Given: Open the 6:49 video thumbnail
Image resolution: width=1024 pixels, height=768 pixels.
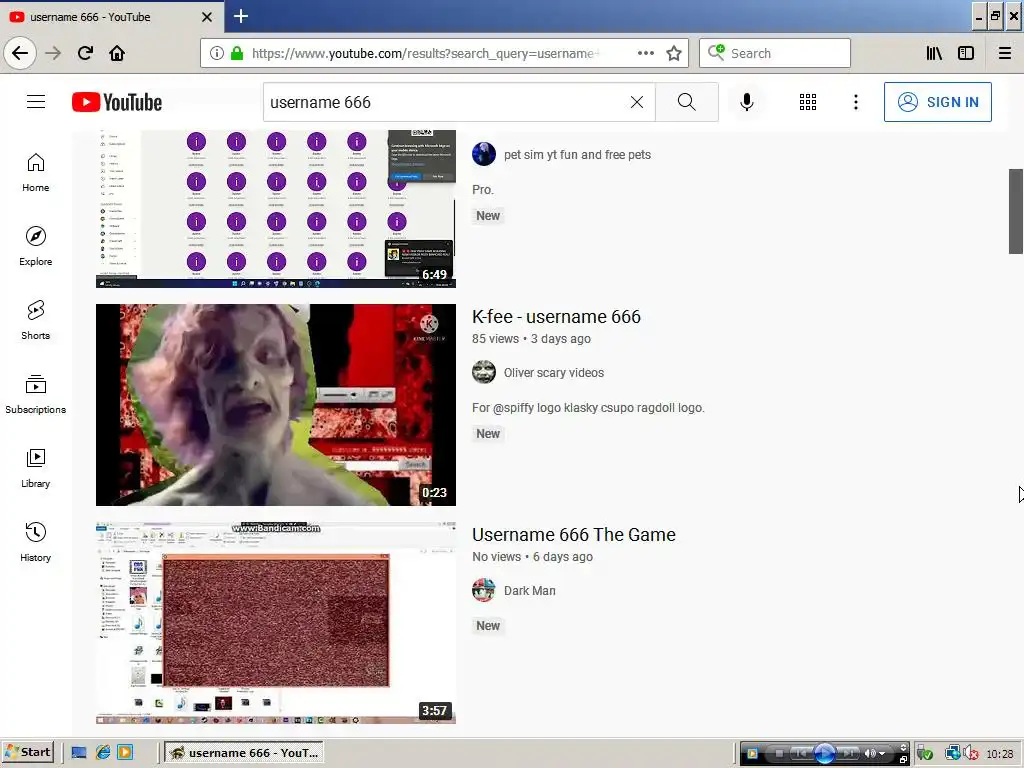Looking at the screenshot, I should point(276,209).
